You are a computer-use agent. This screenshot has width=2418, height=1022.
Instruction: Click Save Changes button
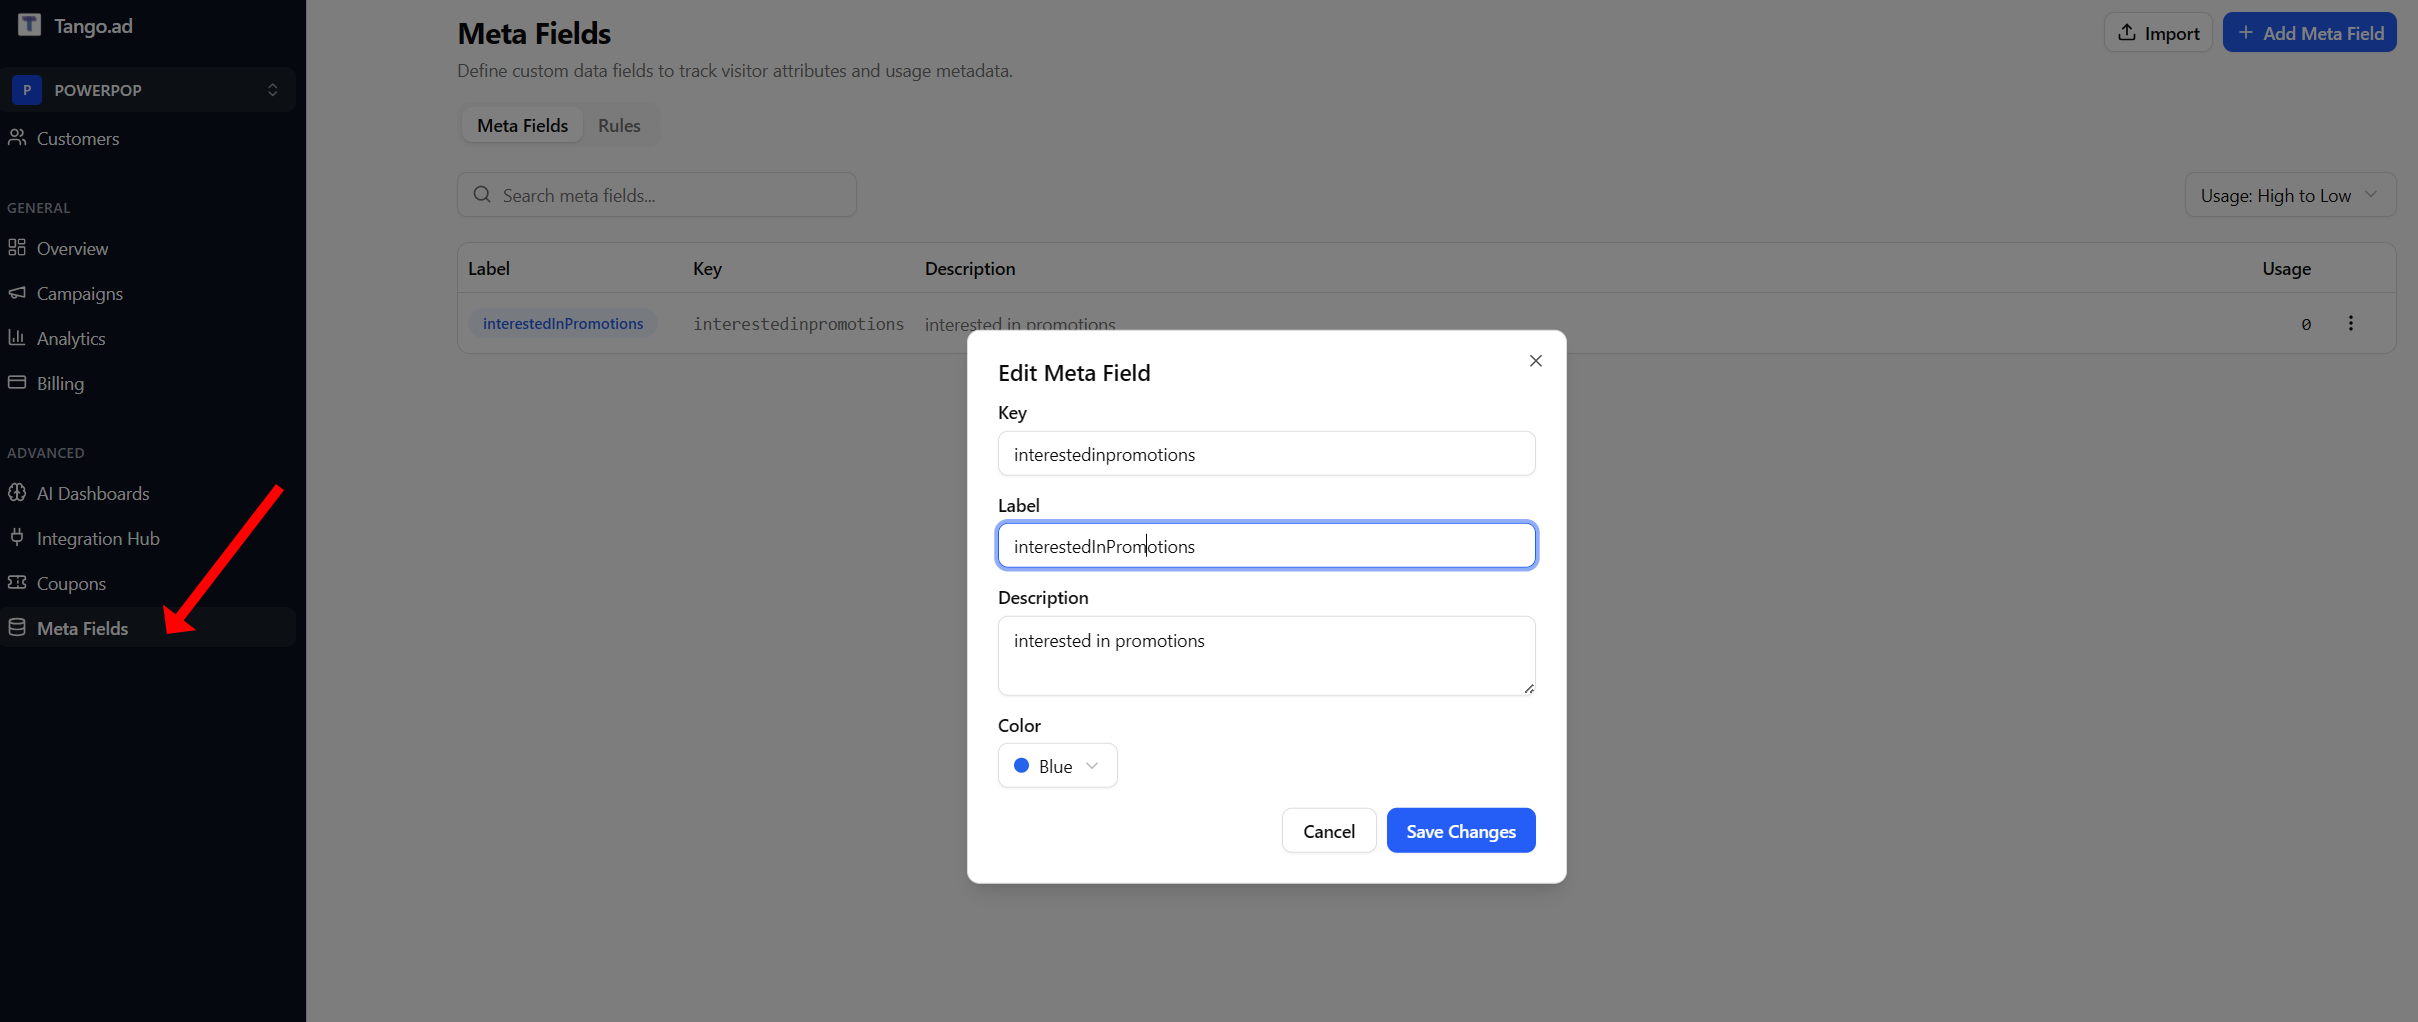coord(1461,831)
